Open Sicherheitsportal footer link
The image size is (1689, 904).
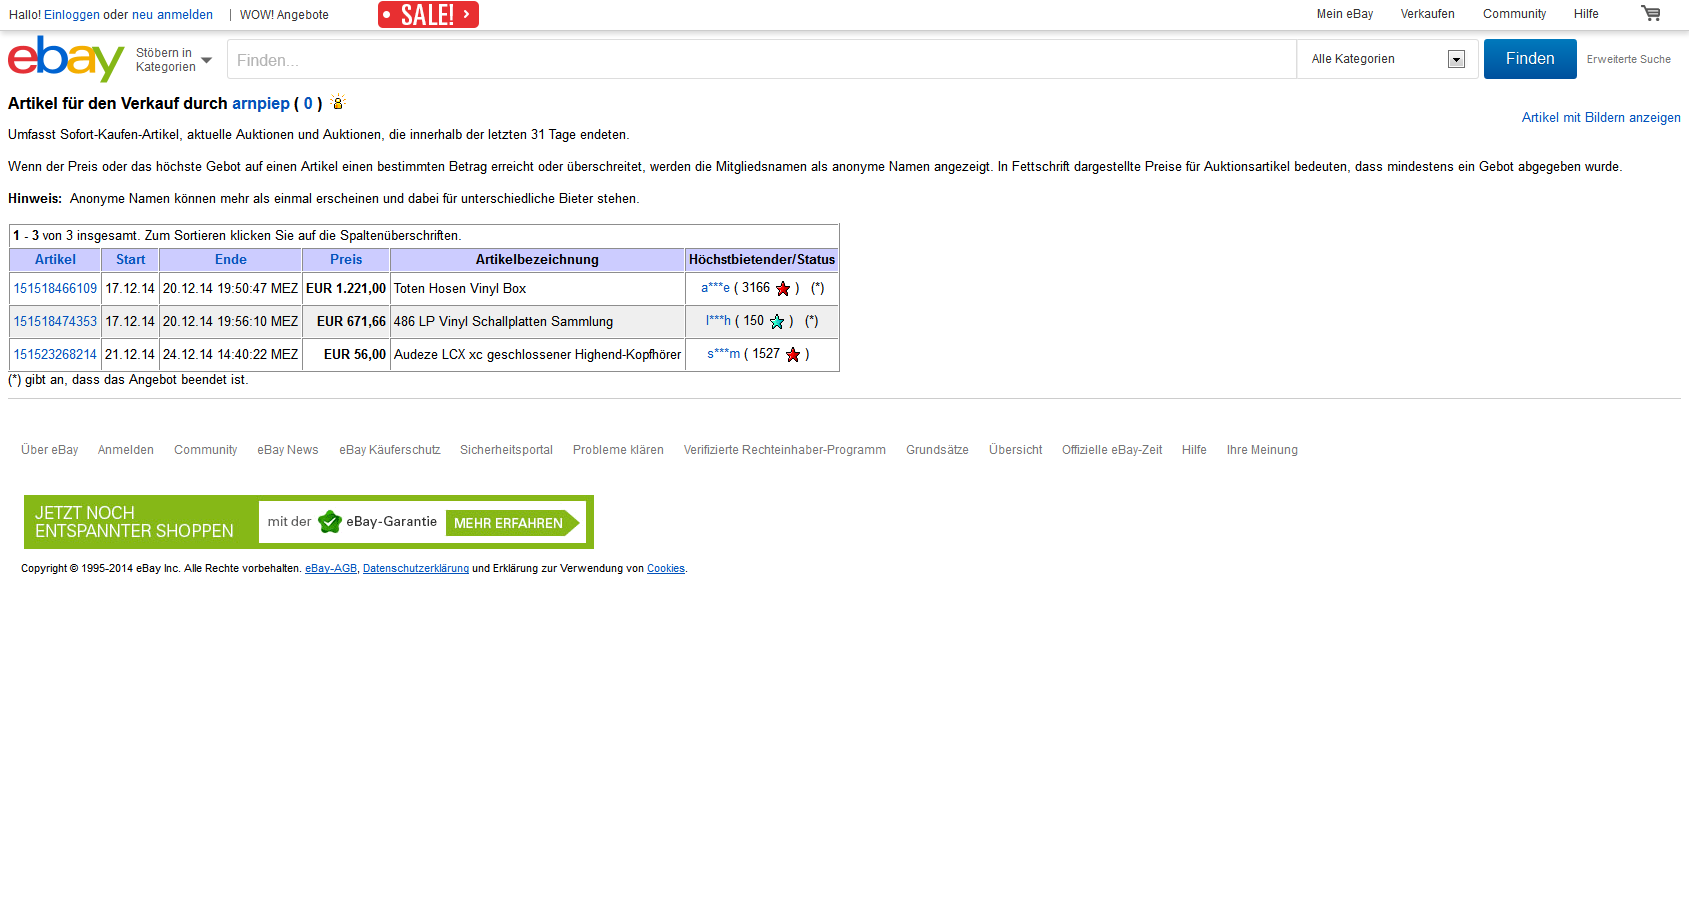tap(506, 450)
